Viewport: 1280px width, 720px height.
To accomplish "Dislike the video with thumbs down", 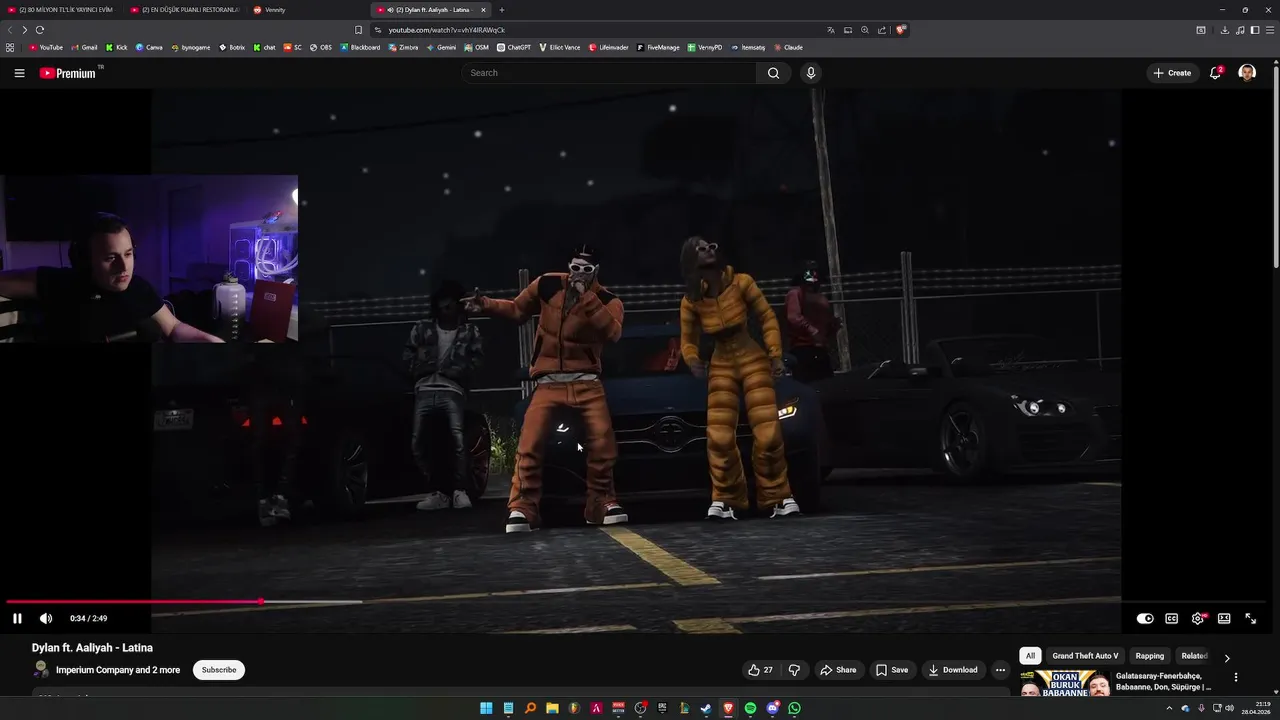I will point(795,670).
